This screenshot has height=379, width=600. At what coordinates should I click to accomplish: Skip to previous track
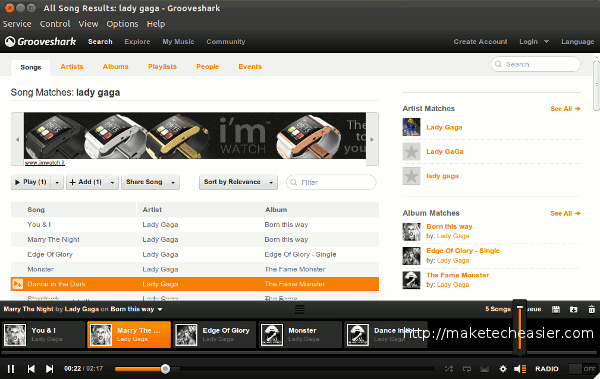31,369
